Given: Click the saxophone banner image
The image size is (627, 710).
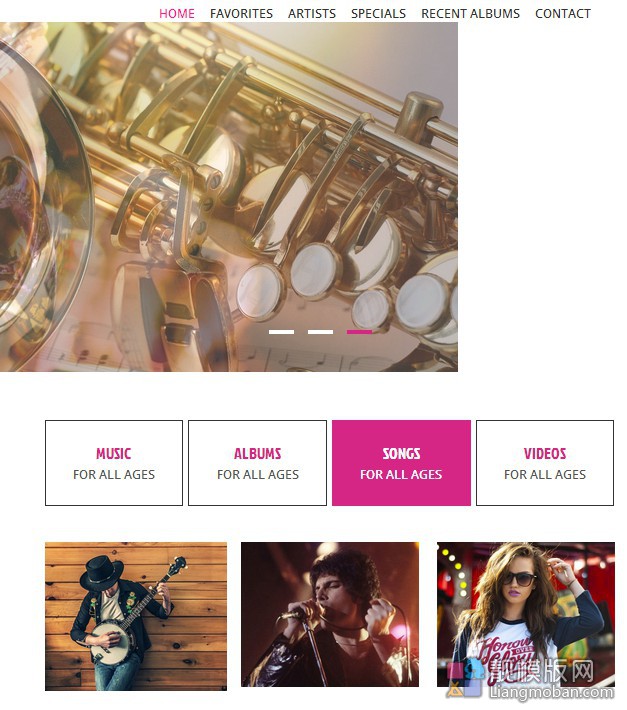Looking at the screenshot, I should (229, 197).
